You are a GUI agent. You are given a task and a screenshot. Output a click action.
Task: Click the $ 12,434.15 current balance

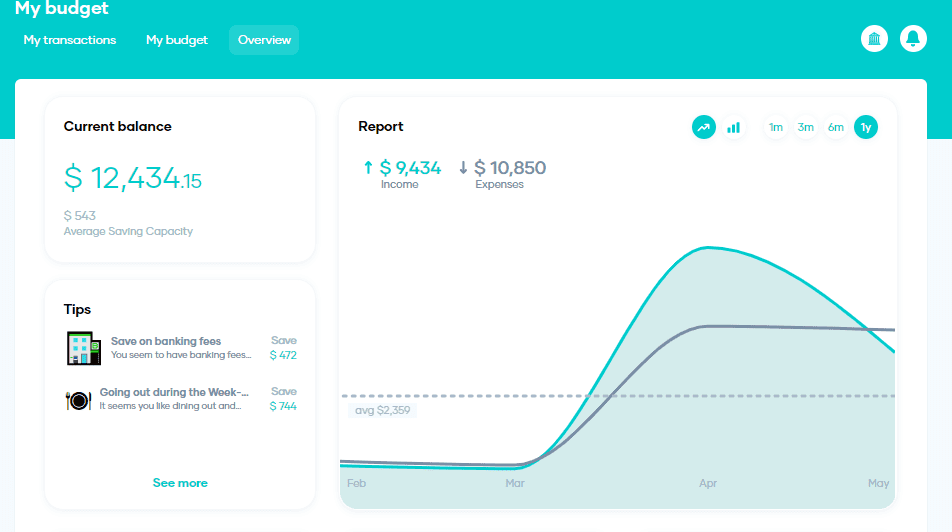(133, 179)
